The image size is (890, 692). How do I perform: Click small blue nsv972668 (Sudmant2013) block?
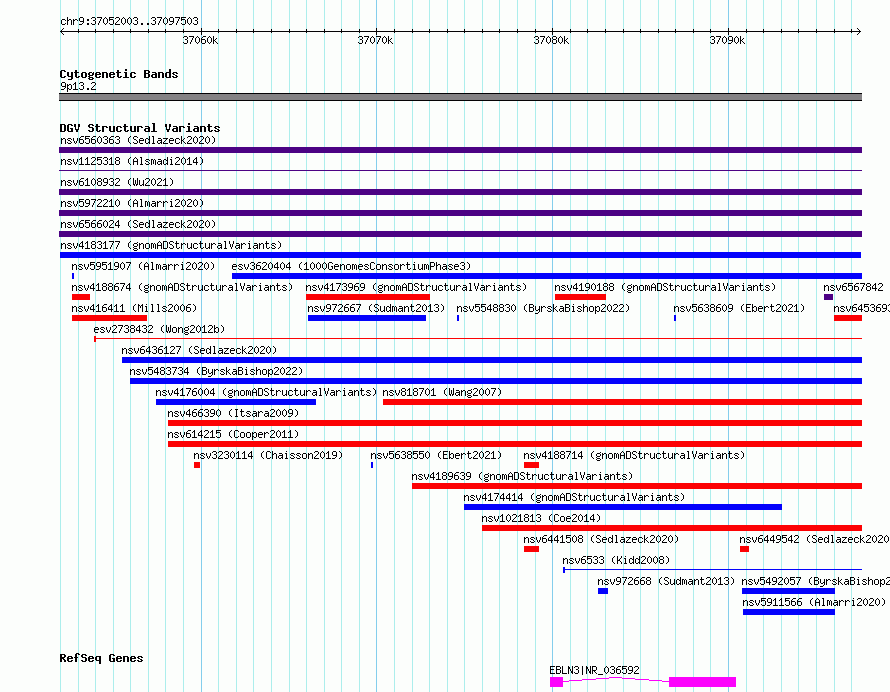603,591
